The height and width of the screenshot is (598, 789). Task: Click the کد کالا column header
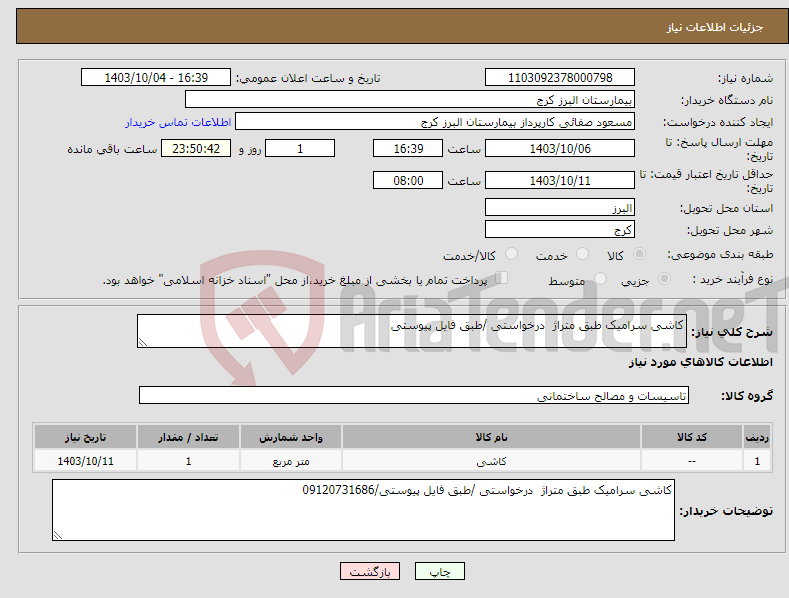(692, 437)
